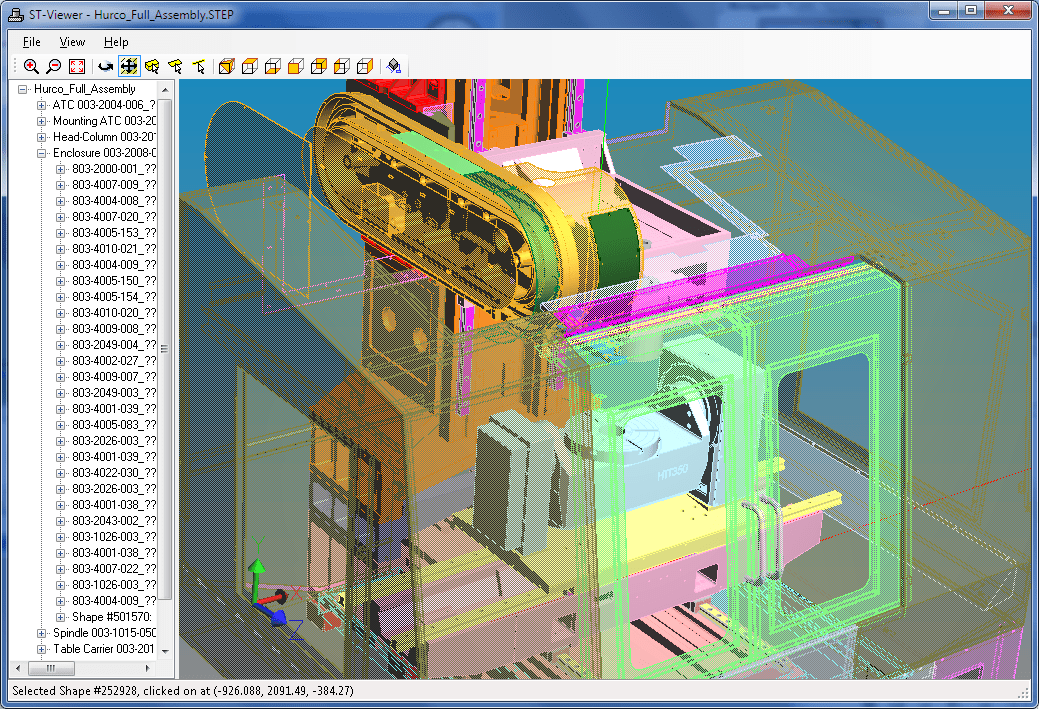Select the 803-4002-027 tree item
1039x709 pixels.
pyautogui.click(x=114, y=360)
